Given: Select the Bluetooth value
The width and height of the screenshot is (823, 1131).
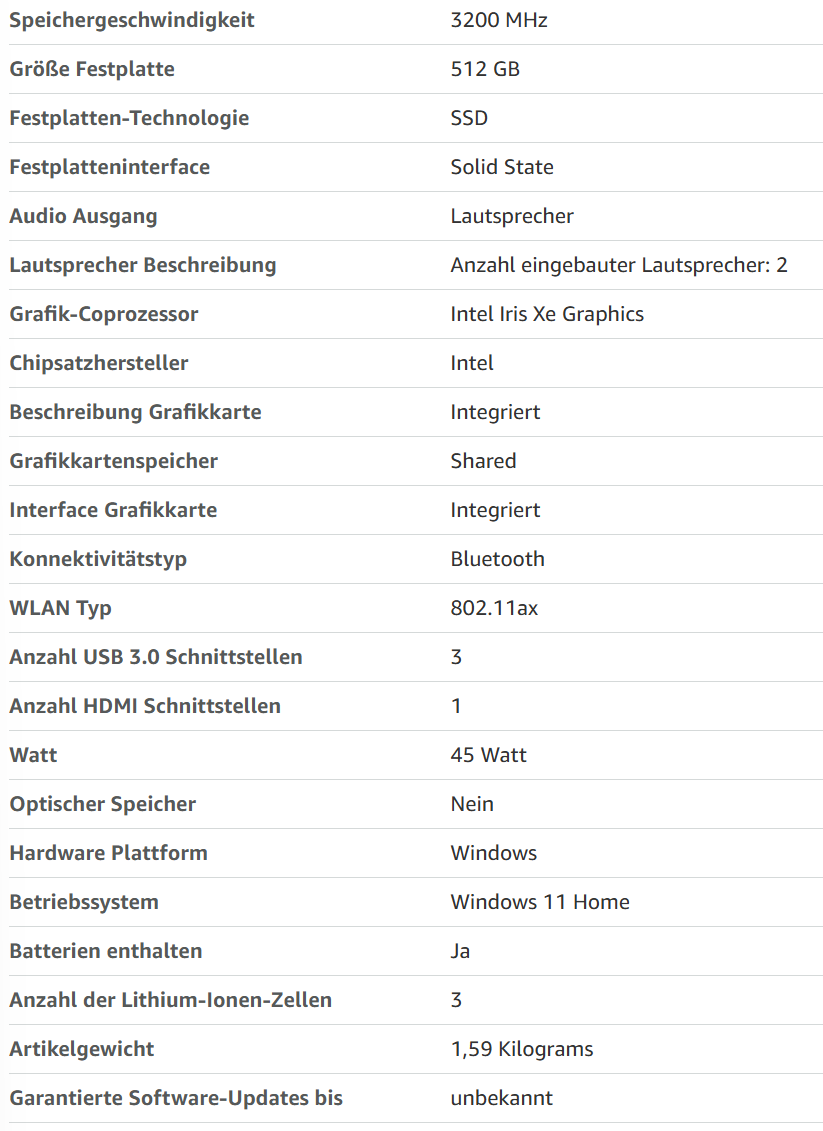Looking at the screenshot, I should (x=497, y=559).
